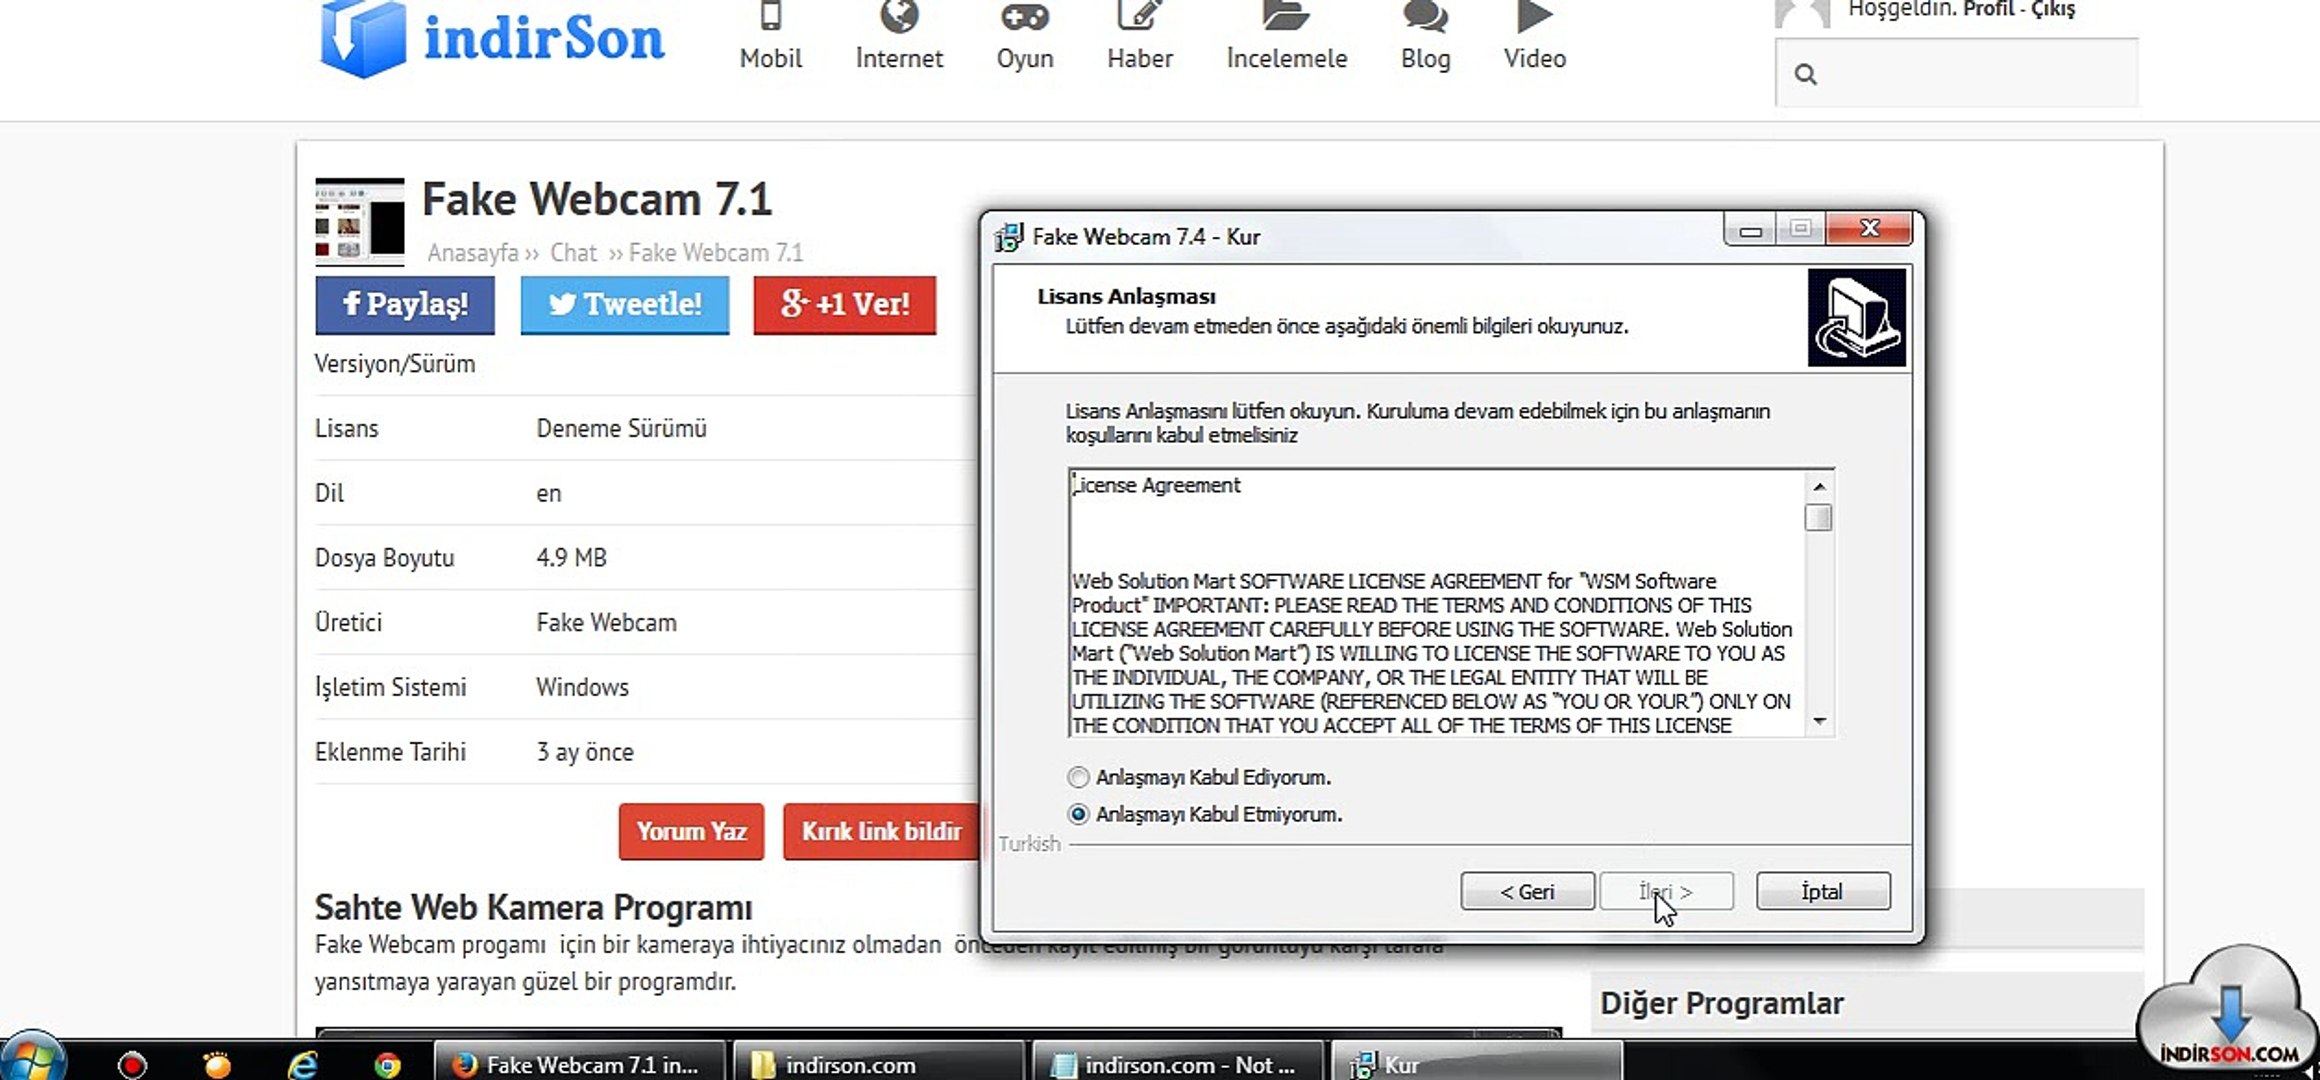
Task: Open the Haber menu item
Action: [x=1139, y=59]
